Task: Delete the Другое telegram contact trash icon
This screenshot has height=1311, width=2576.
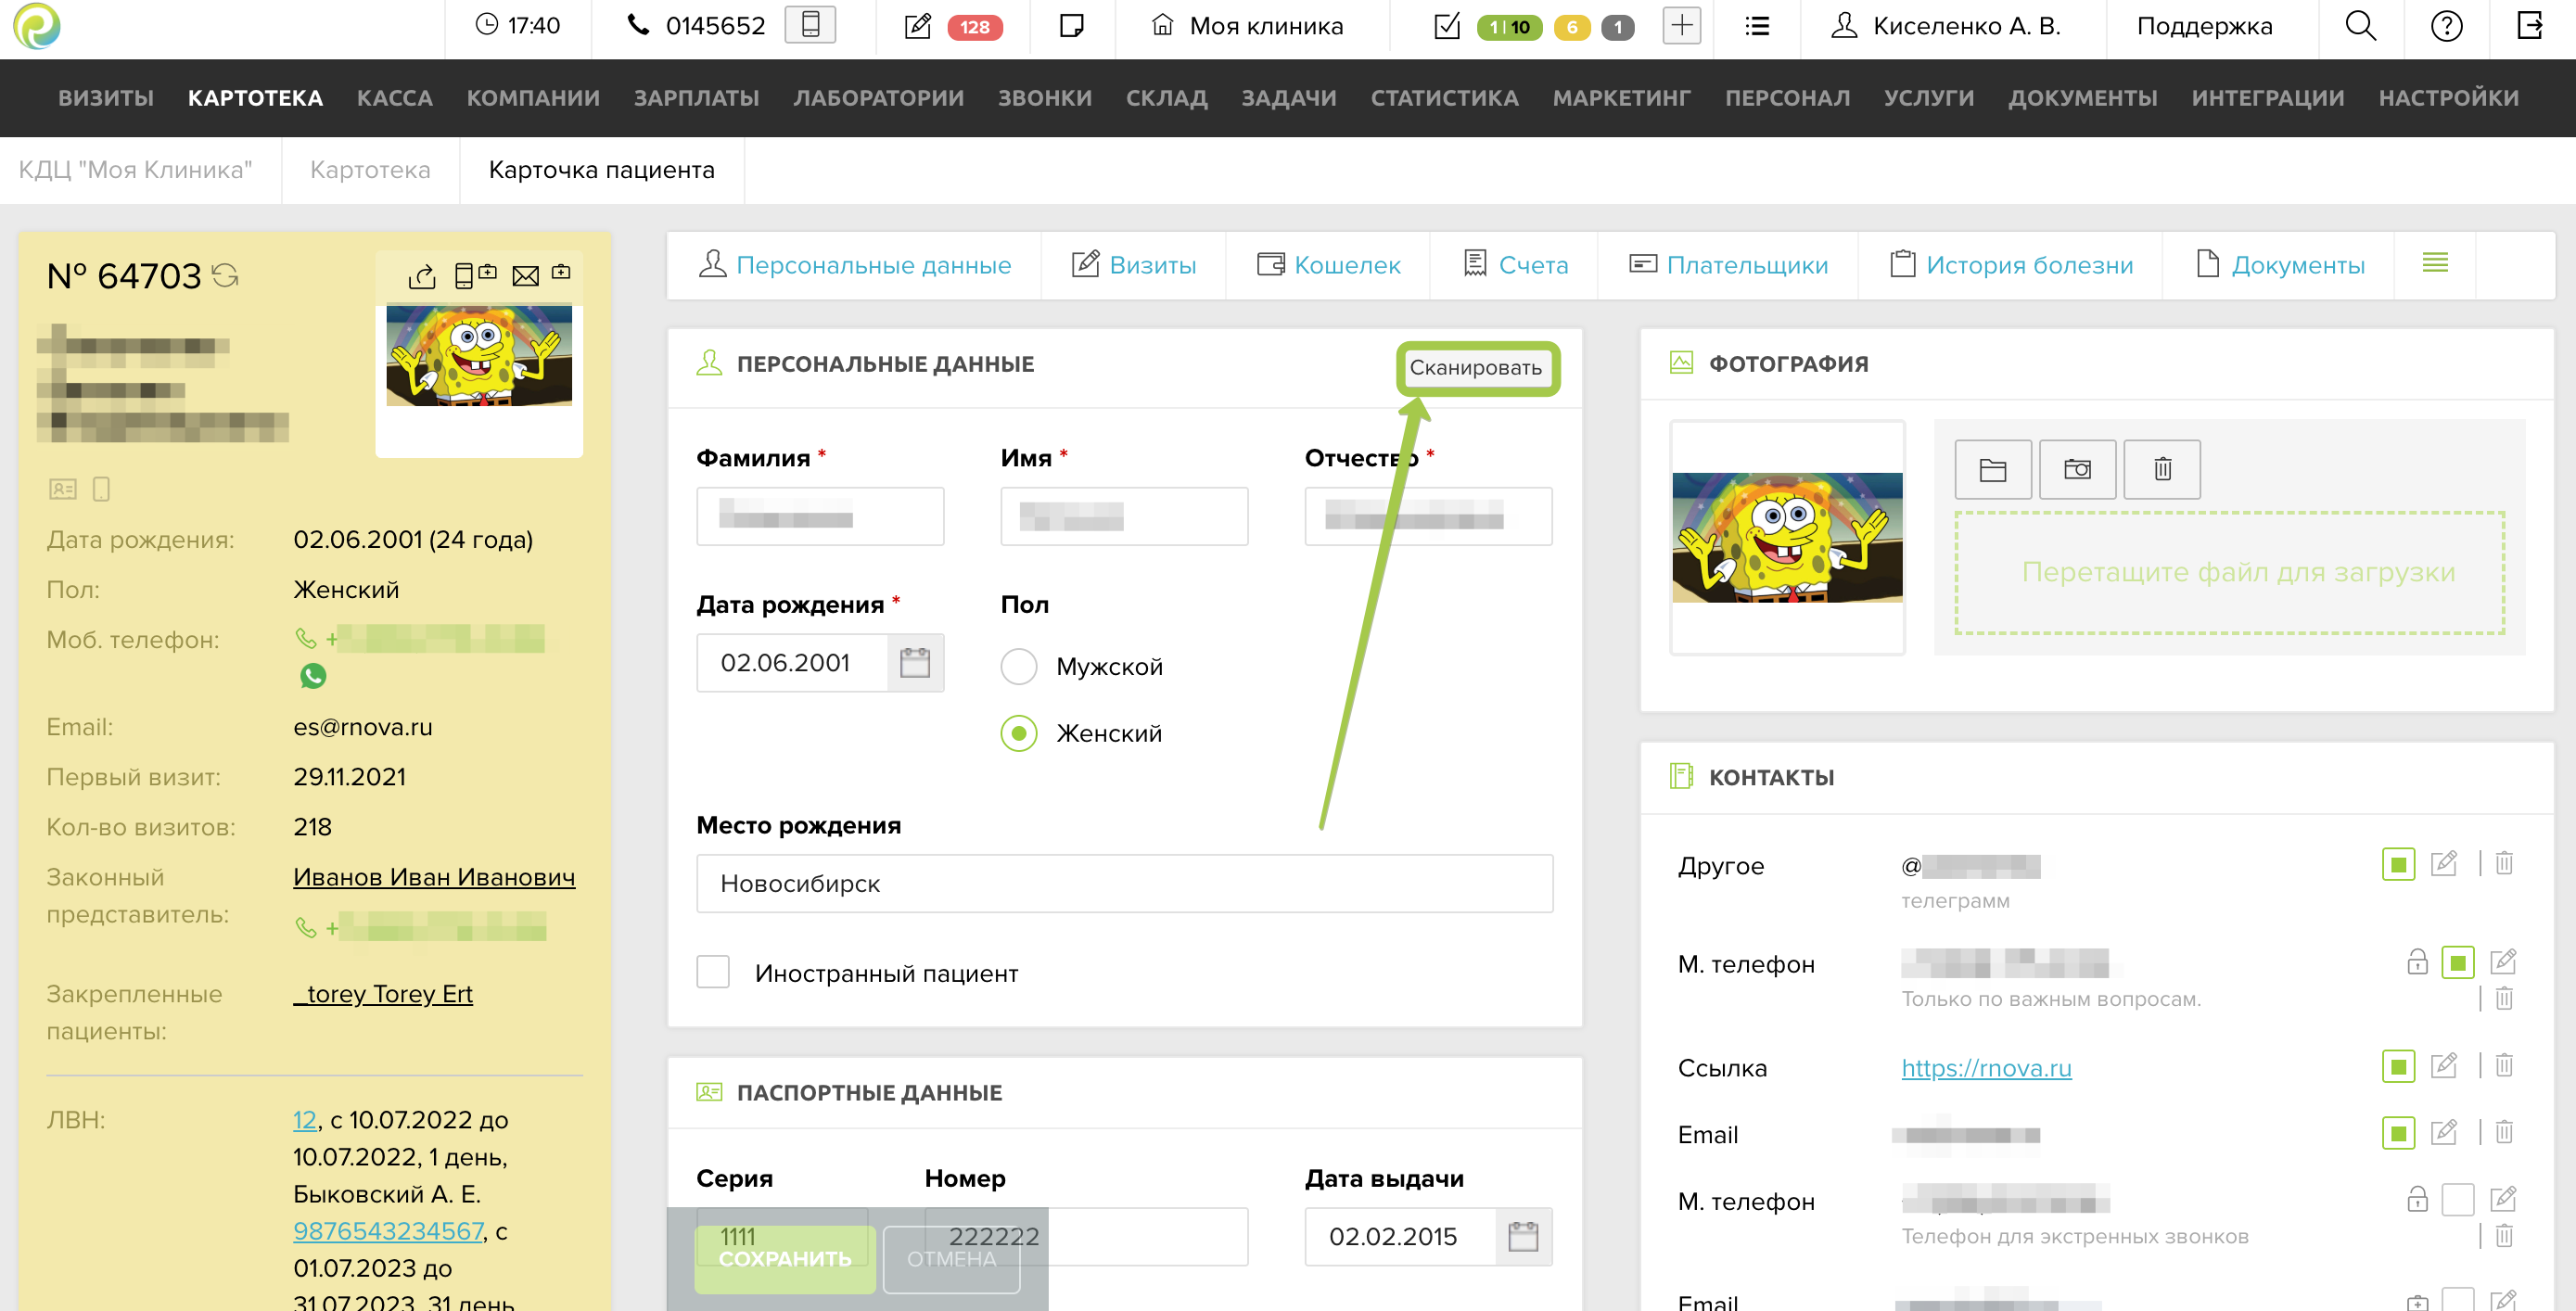Action: pyautogui.click(x=2504, y=863)
